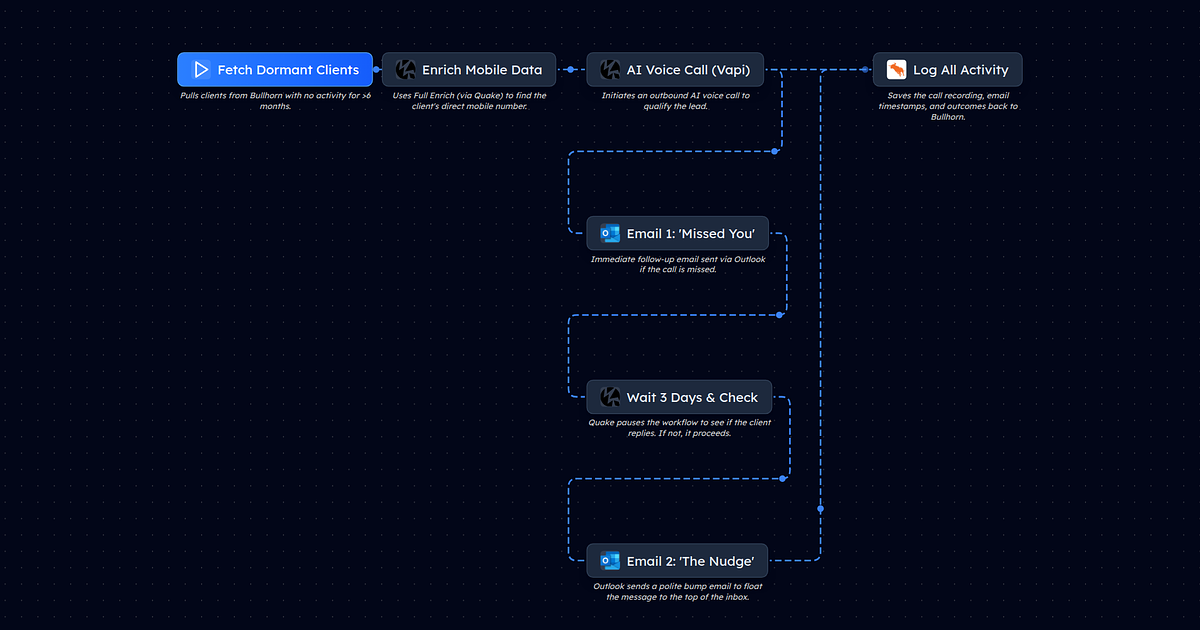Click connector dot between Enrich and AI Voice Call
1200x630 pixels.
pos(570,70)
